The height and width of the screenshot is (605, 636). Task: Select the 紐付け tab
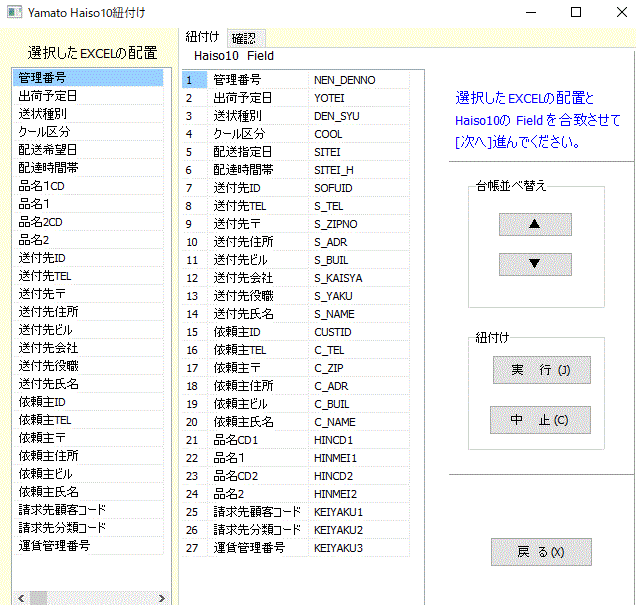[203, 37]
